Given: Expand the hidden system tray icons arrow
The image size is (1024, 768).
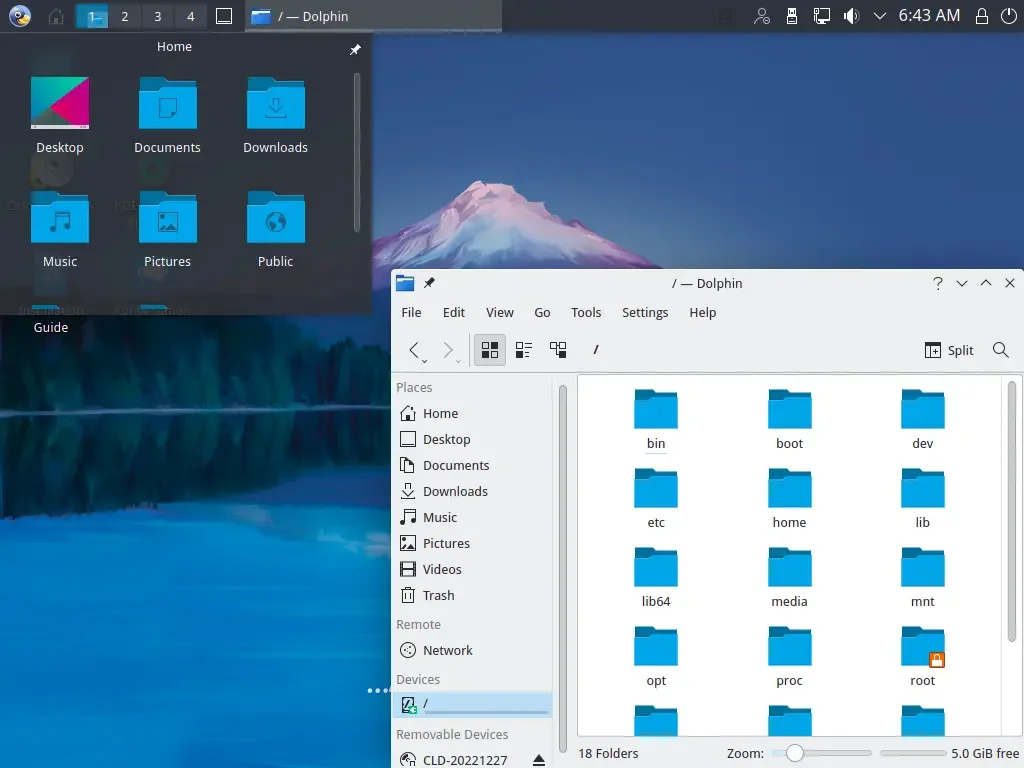Looking at the screenshot, I should pyautogui.click(x=880, y=16).
